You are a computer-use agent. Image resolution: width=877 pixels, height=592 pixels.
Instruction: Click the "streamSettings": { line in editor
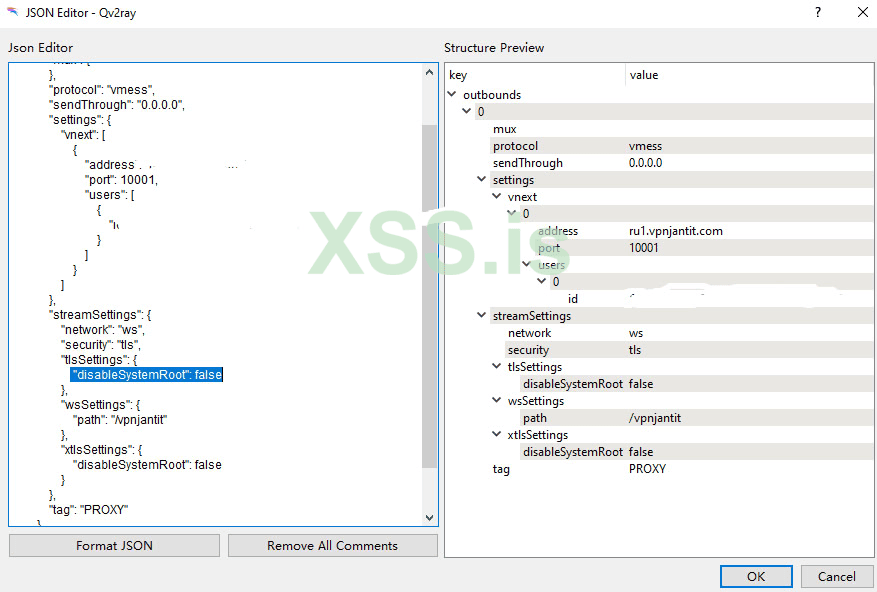[x=100, y=314]
